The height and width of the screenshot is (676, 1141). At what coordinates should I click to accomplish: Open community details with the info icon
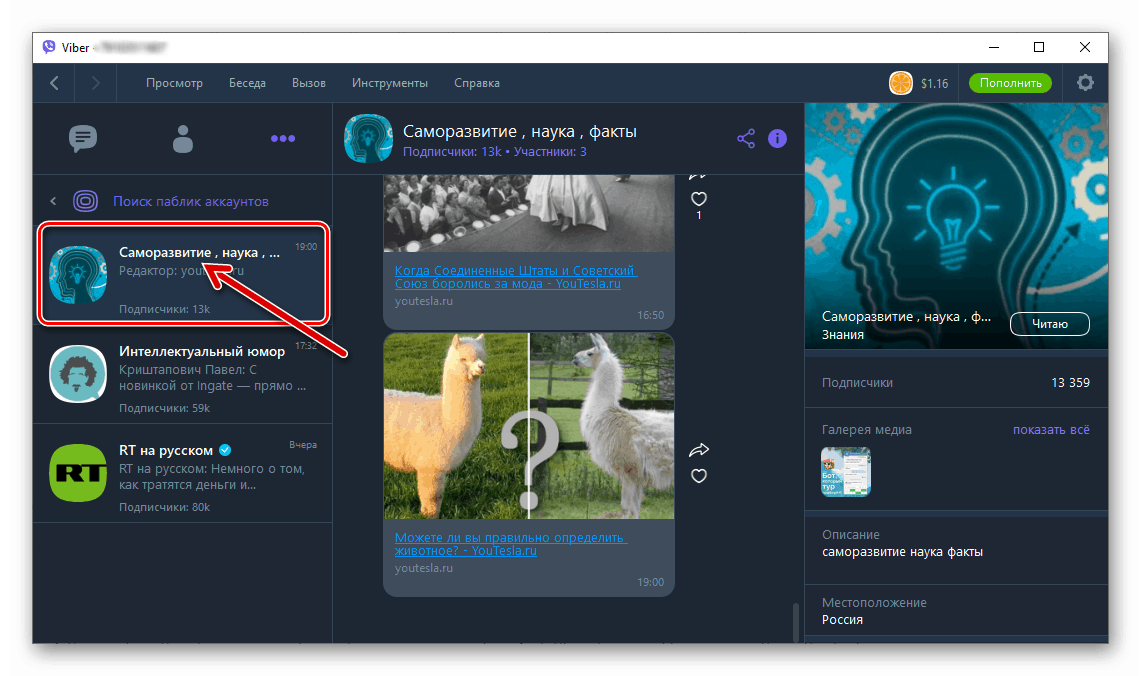(x=778, y=139)
